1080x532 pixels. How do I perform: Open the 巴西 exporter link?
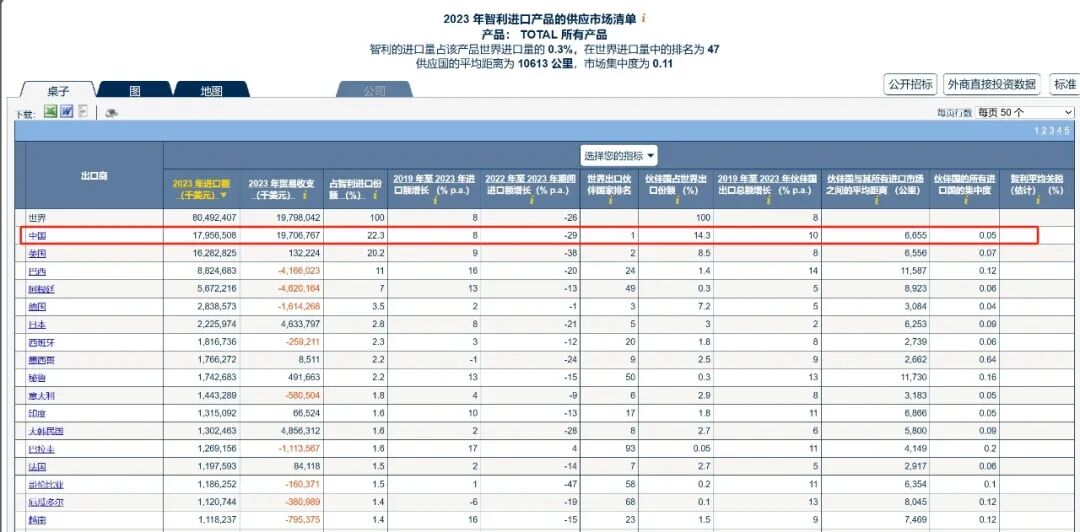tap(37, 272)
